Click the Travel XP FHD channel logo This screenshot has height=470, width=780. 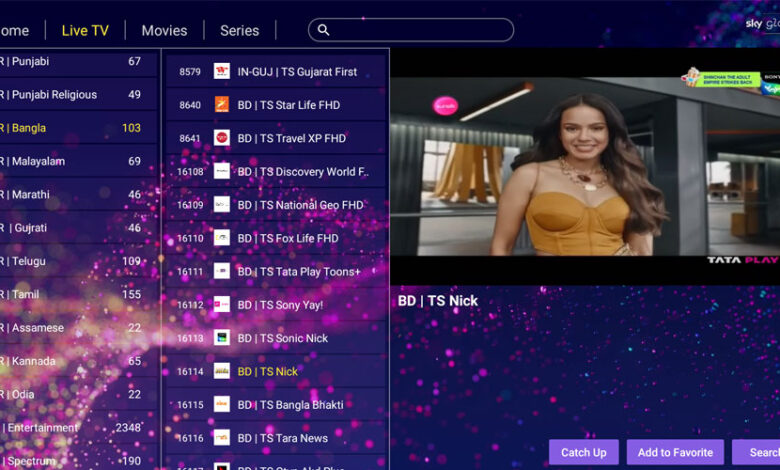pos(222,138)
